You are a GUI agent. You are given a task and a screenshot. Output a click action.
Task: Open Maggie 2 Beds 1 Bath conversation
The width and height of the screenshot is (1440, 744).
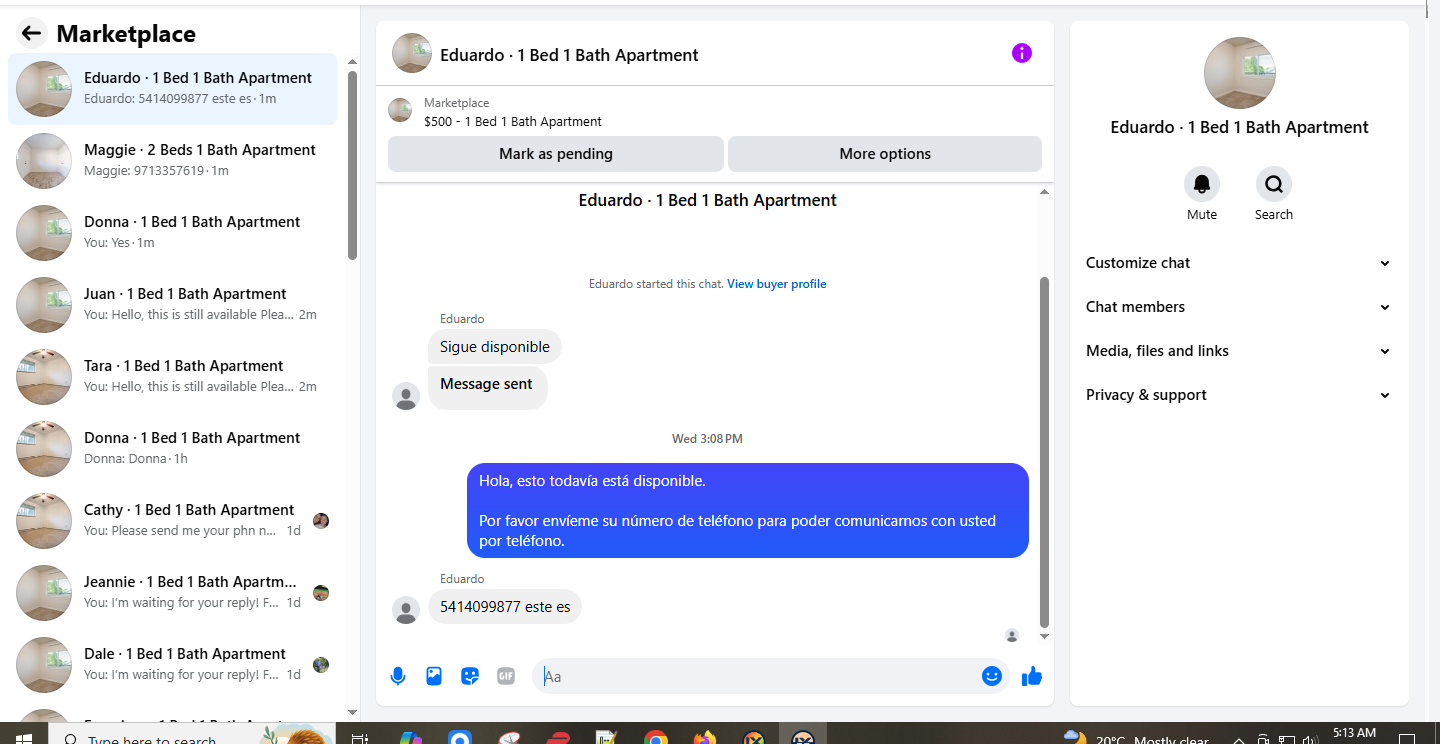point(172,161)
